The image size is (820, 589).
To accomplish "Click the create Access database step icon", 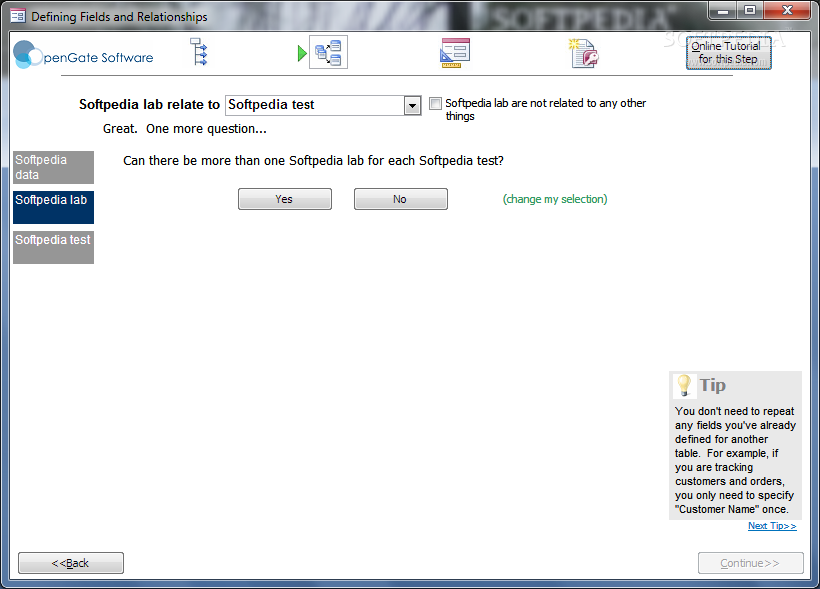I will (584, 53).
